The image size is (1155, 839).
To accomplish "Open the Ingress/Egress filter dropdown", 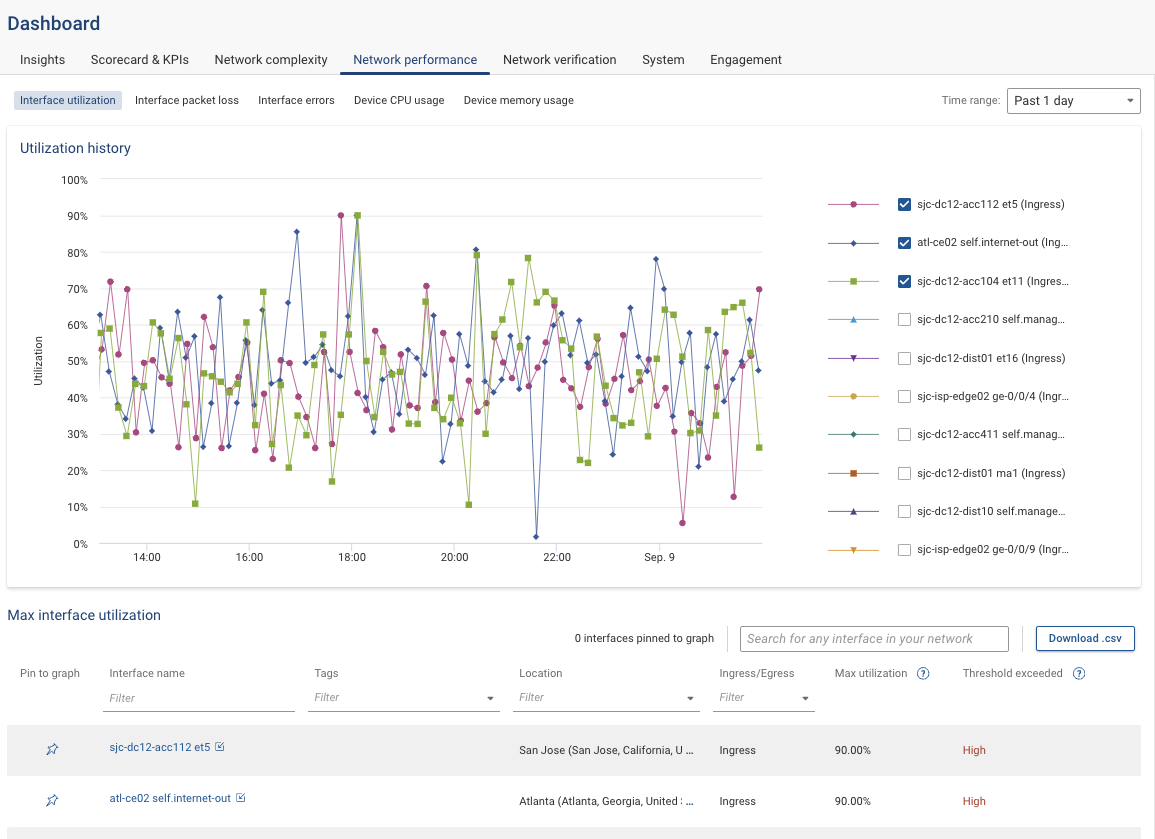I will point(805,698).
